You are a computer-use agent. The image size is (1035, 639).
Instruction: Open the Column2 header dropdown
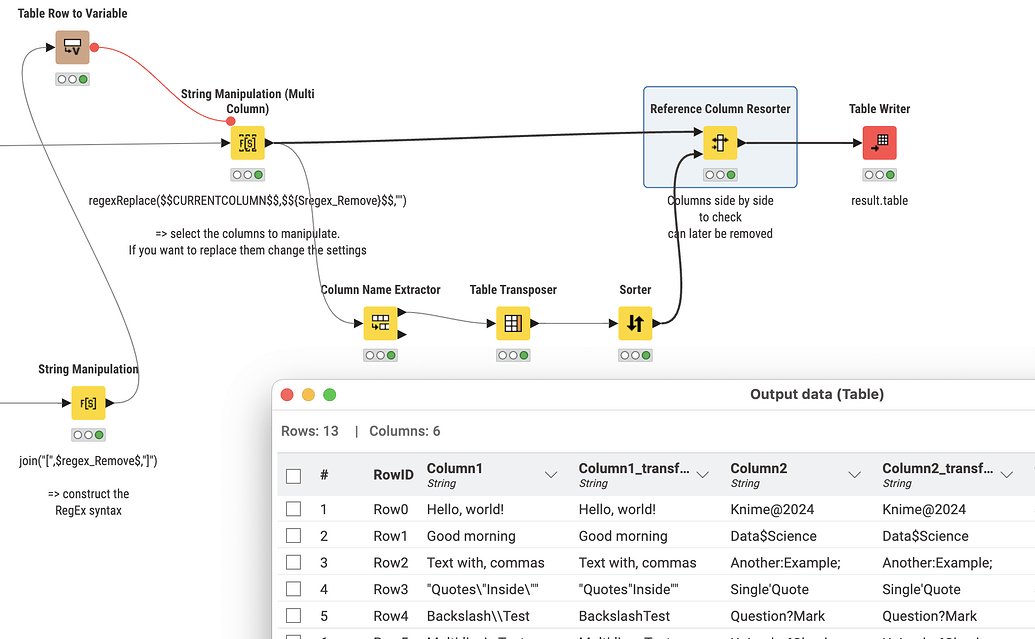(x=855, y=475)
